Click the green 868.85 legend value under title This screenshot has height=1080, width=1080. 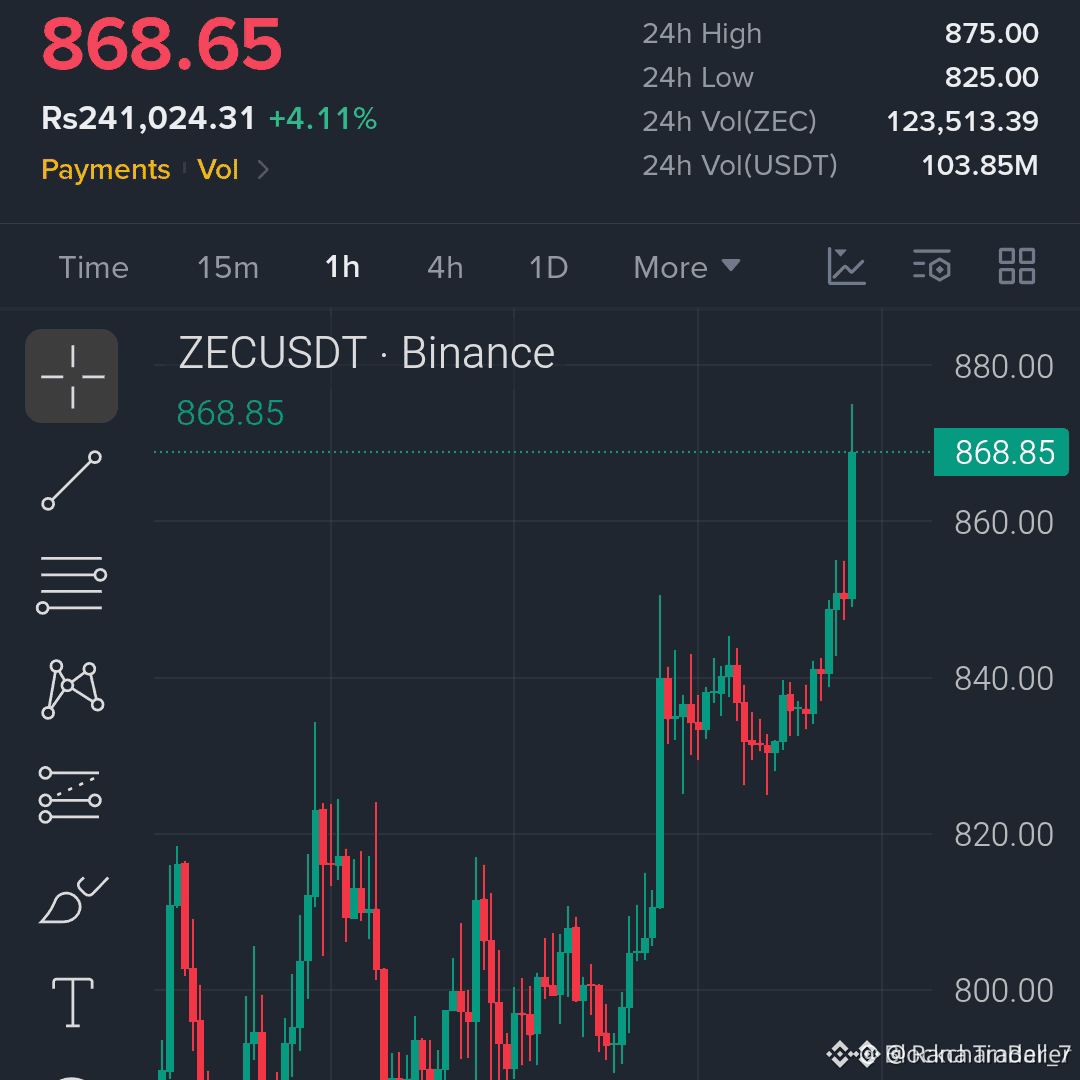point(230,413)
